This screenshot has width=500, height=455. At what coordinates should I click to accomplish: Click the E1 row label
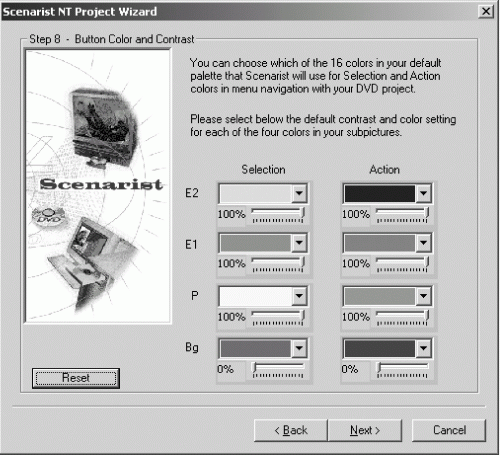(x=191, y=245)
